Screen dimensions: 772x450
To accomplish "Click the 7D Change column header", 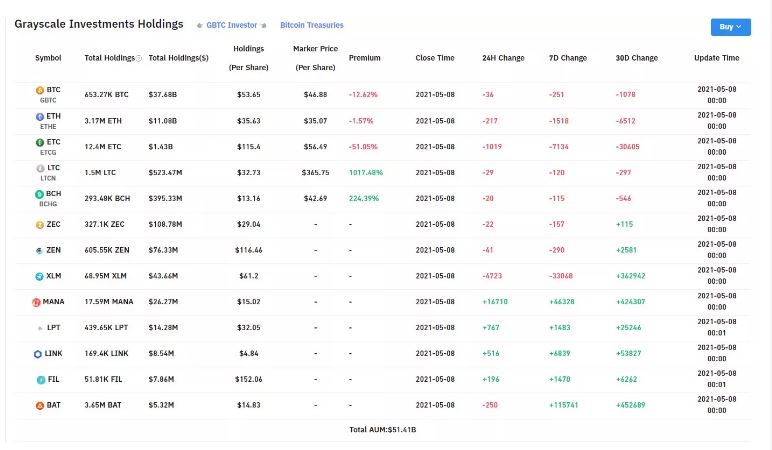I will point(568,58).
